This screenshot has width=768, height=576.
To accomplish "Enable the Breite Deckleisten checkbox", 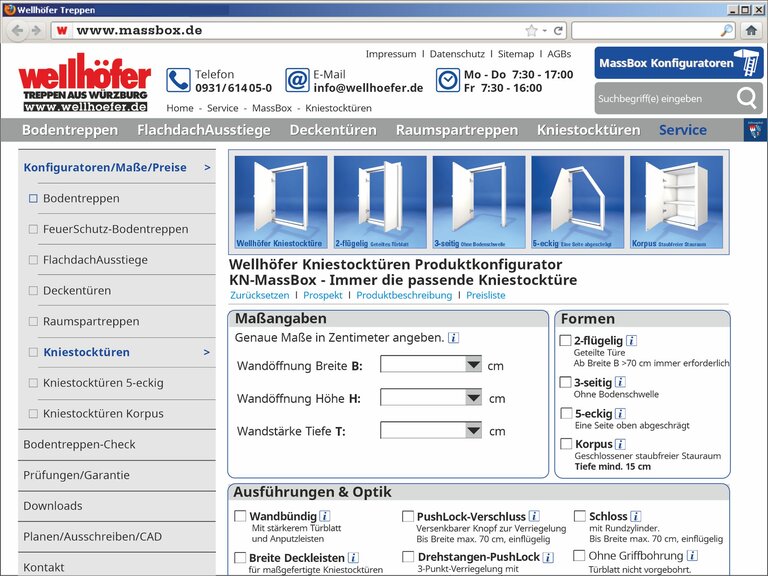I will pos(240,557).
